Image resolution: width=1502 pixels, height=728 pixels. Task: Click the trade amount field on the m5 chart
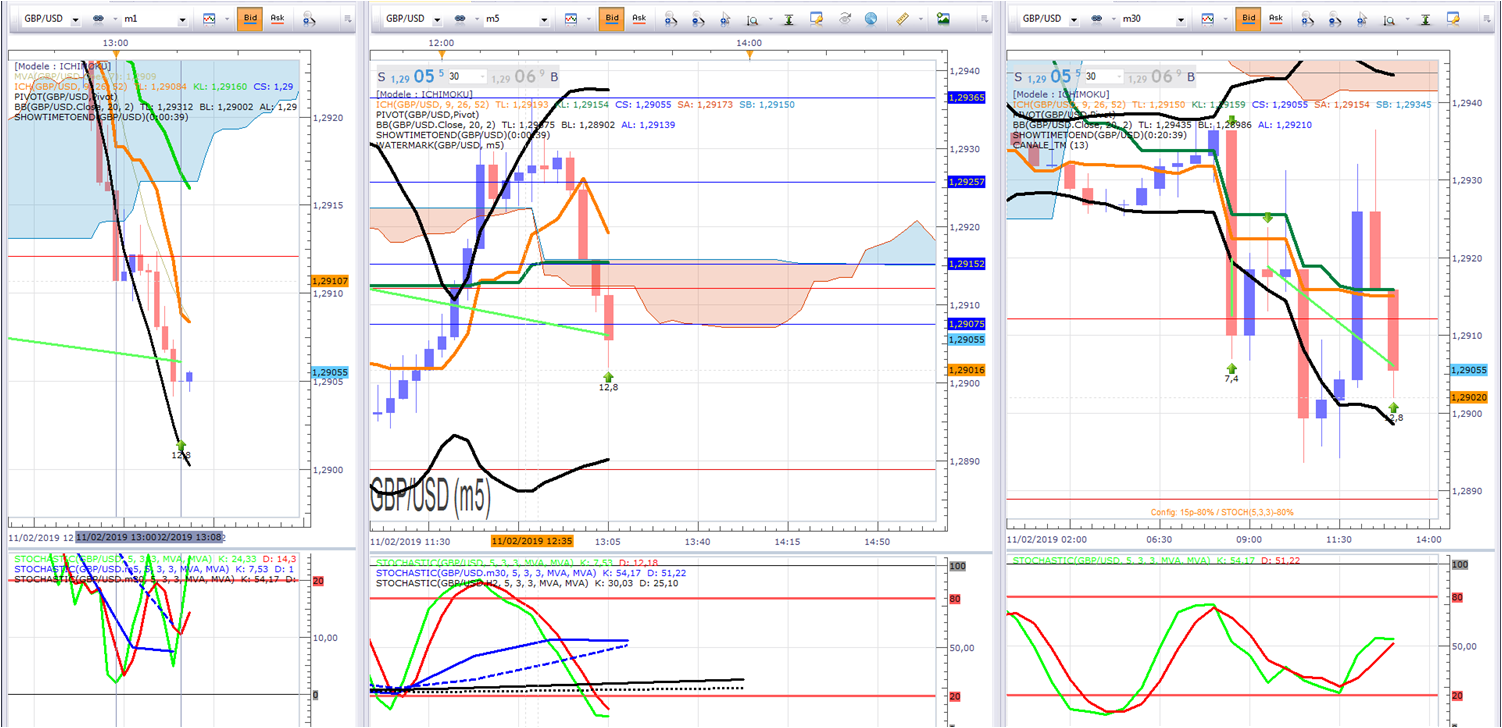(466, 76)
